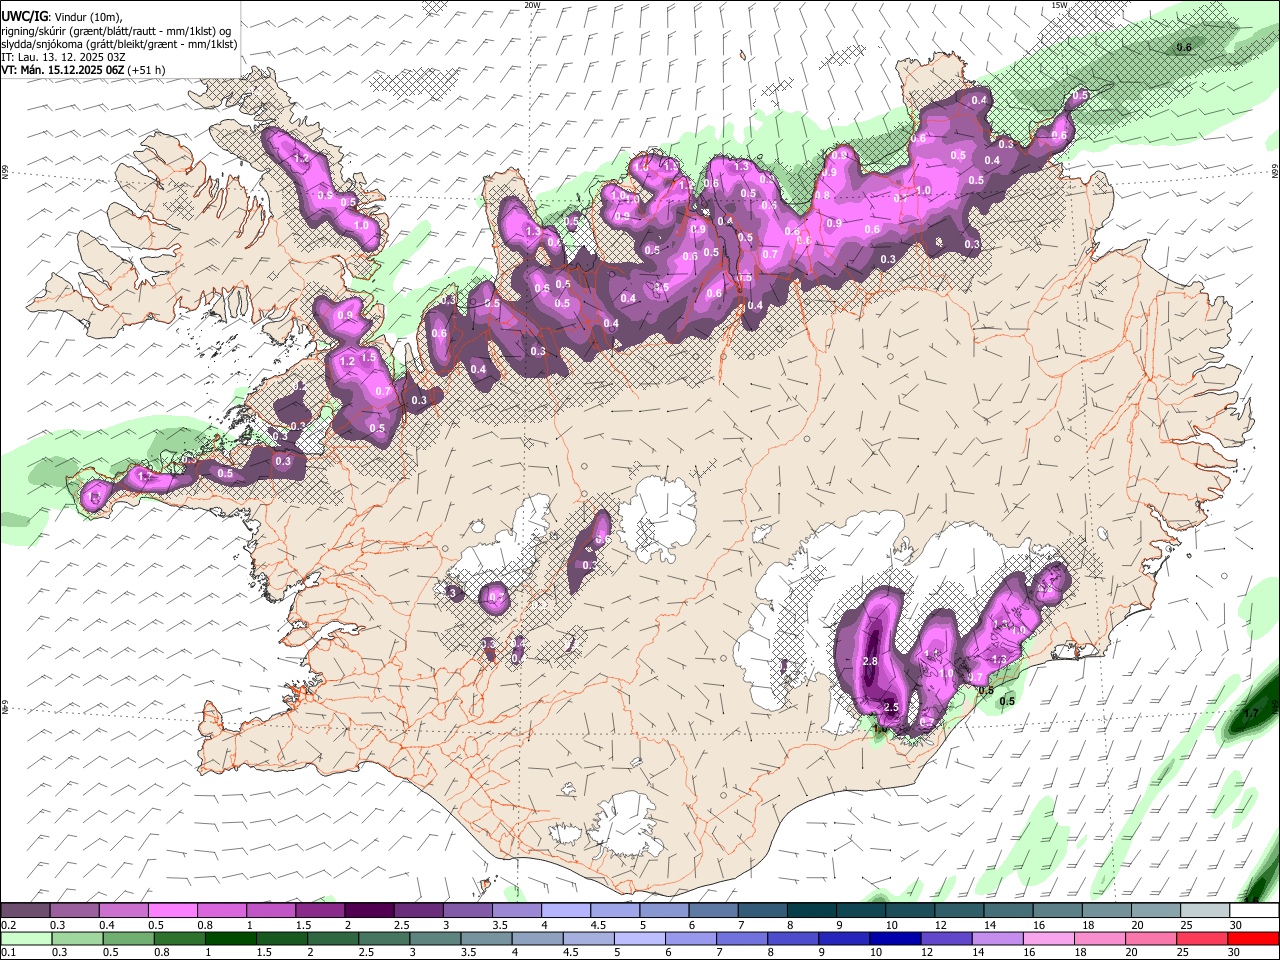Image resolution: width=1280 pixels, height=960 pixels.
Task: Select the dark teal upper legend swatch between 8 and 9
Action: point(811,910)
